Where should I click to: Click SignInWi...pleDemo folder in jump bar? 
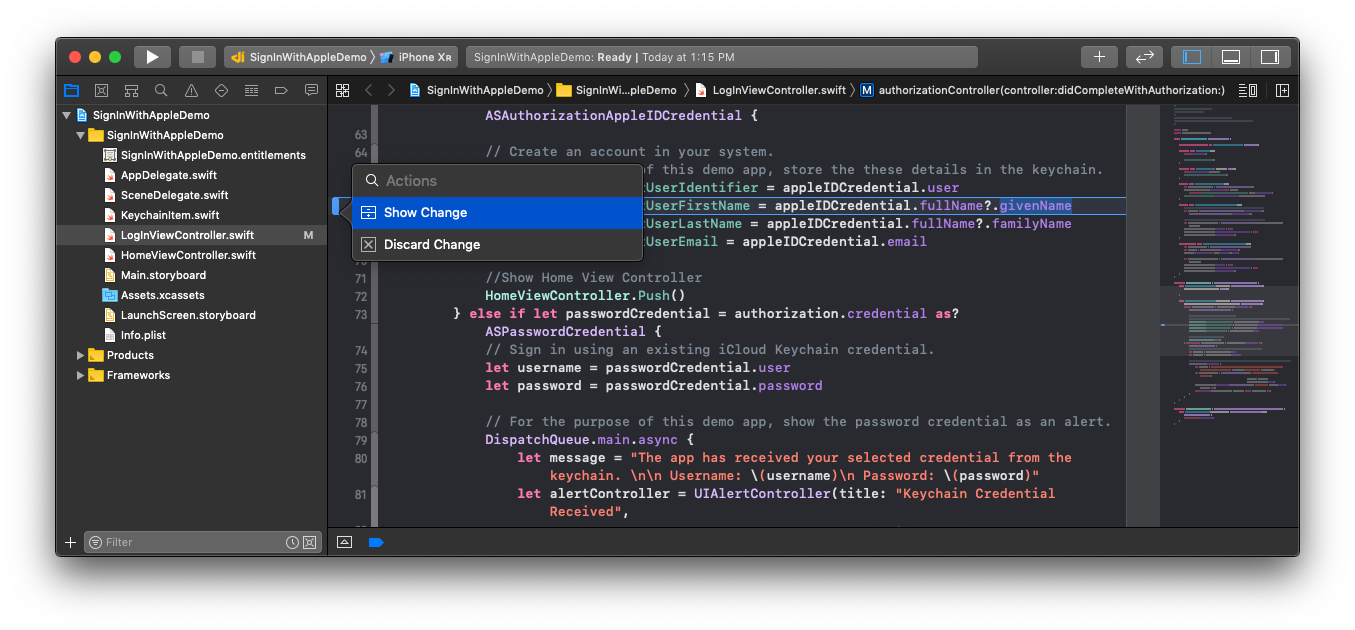[616, 90]
